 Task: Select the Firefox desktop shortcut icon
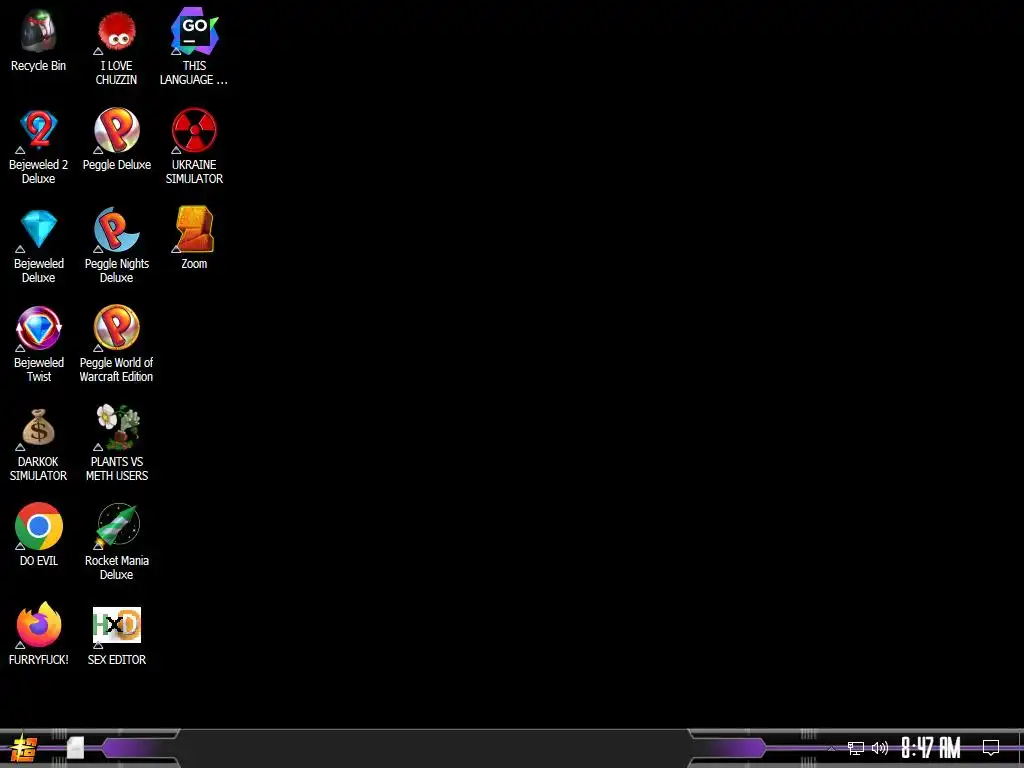tap(39, 625)
